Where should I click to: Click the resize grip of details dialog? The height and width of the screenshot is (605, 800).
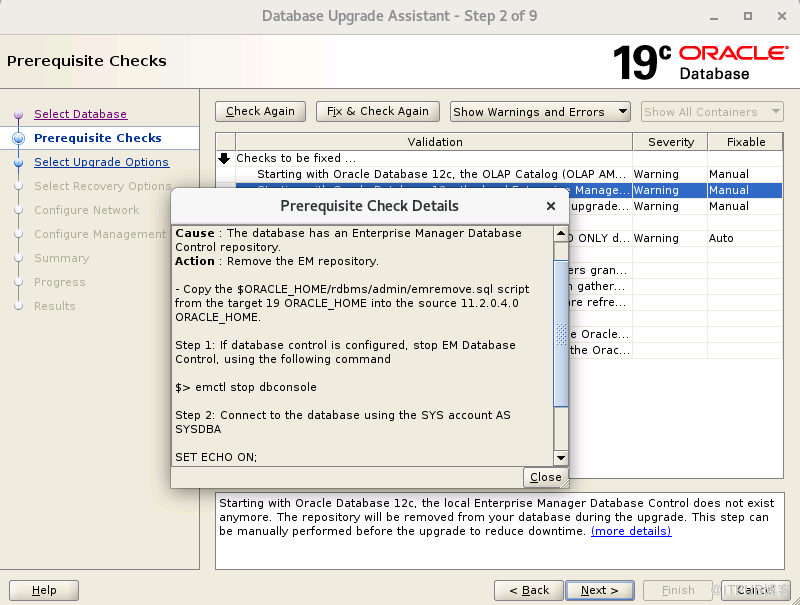[564, 484]
